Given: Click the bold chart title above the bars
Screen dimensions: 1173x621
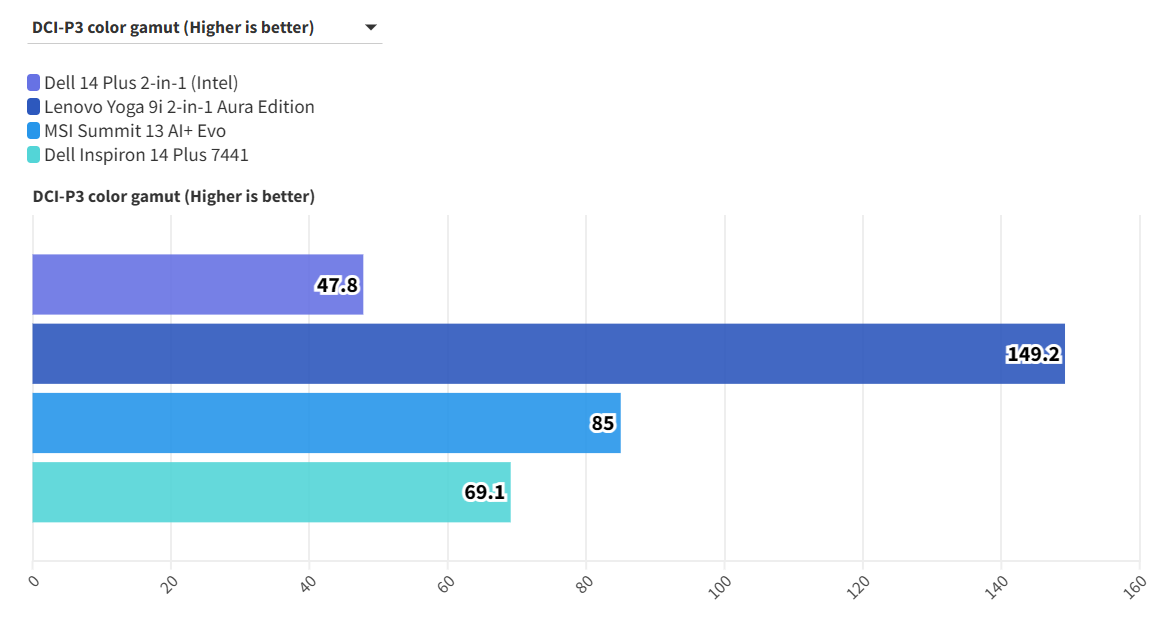Looking at the screenshot, I should click(174, 197).
